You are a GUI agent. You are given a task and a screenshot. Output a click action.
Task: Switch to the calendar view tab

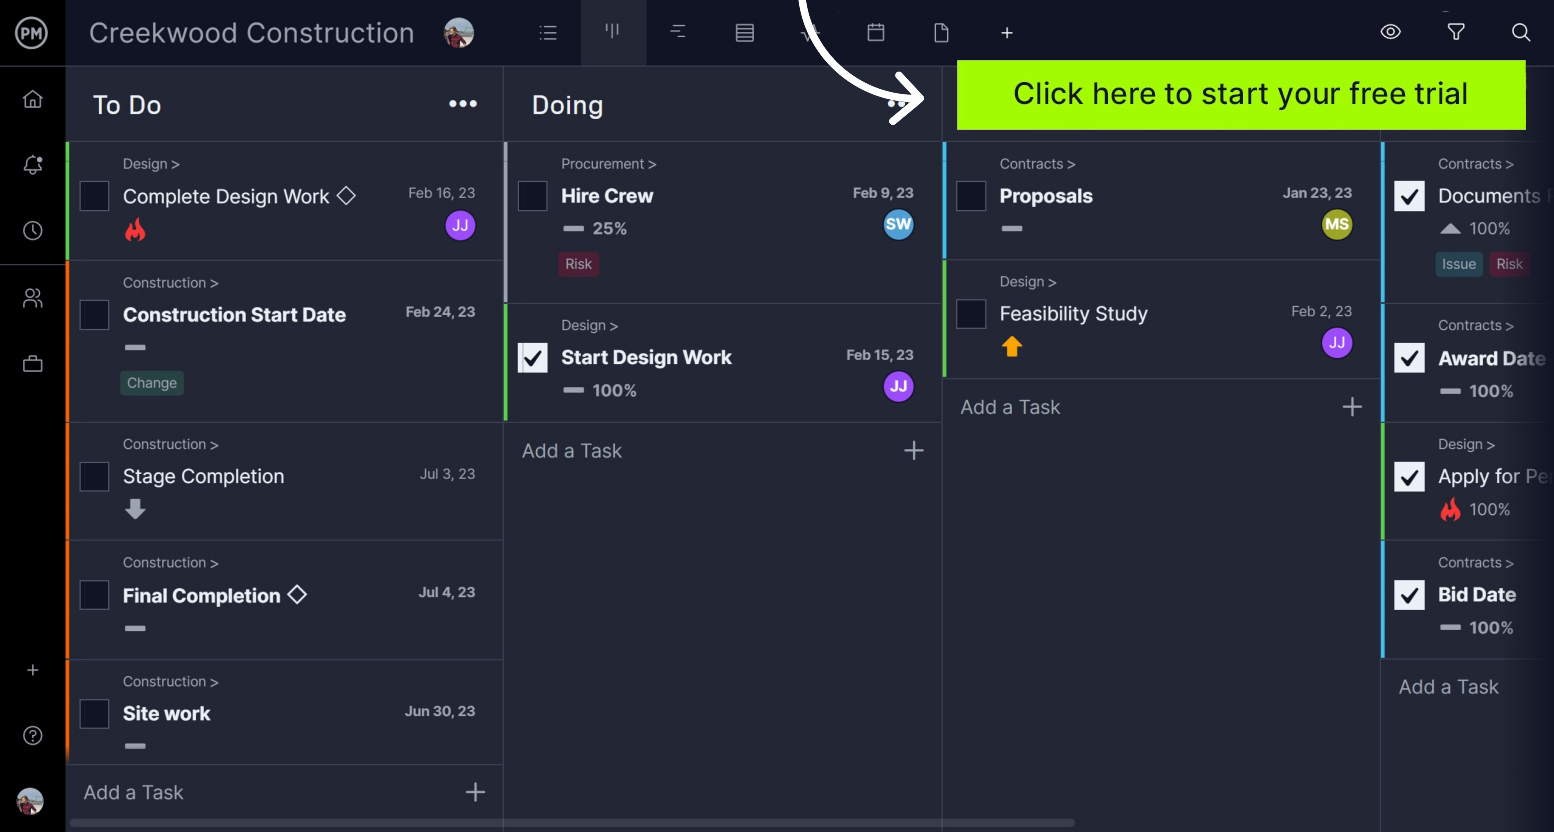pos(876,33)
